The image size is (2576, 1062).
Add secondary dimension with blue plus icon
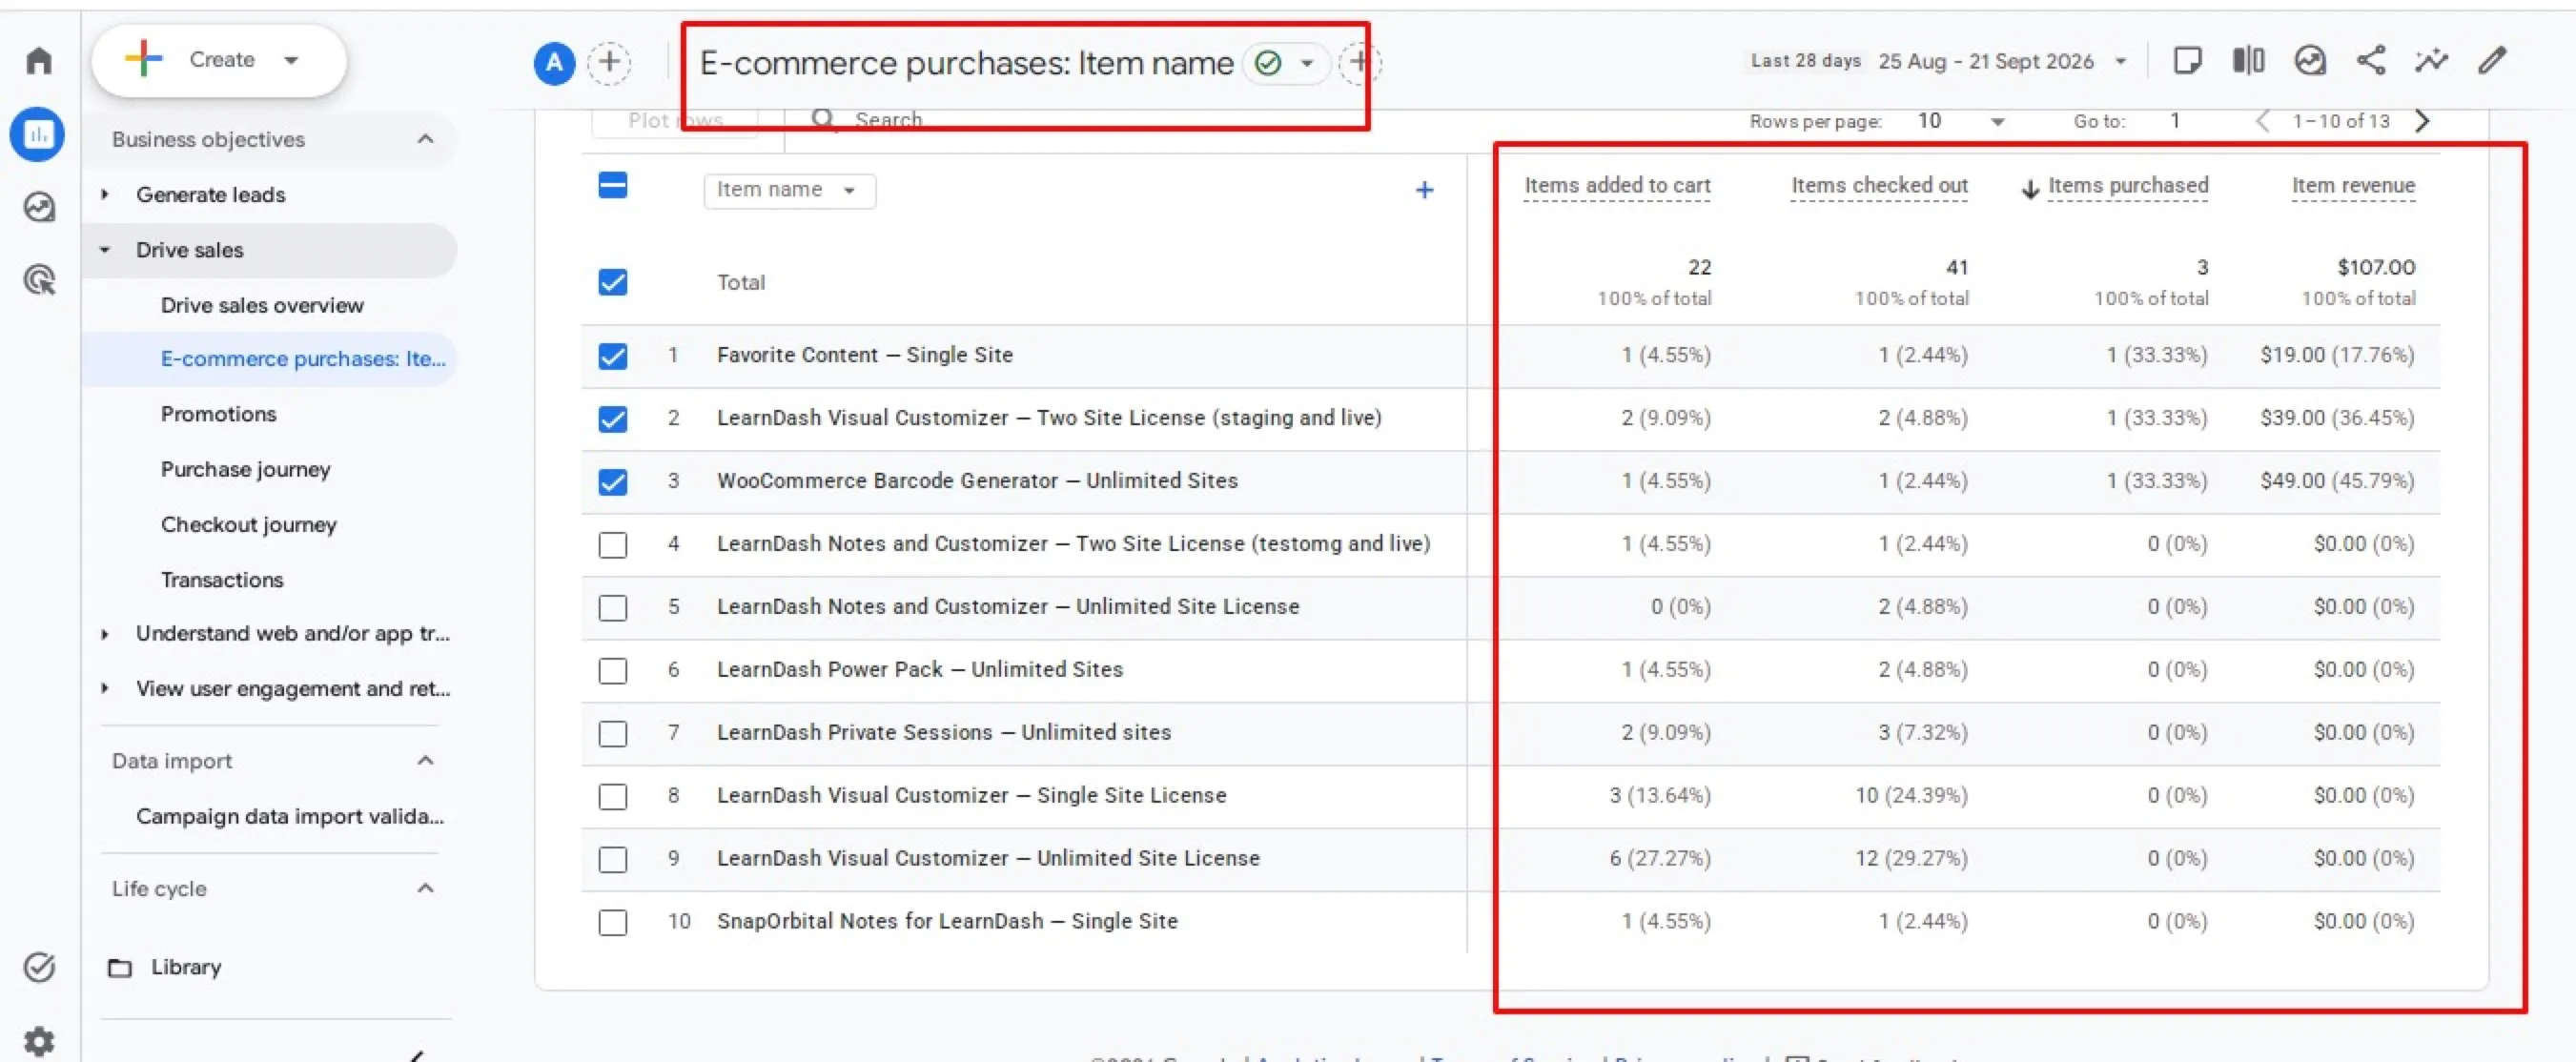click(1424, 190)
